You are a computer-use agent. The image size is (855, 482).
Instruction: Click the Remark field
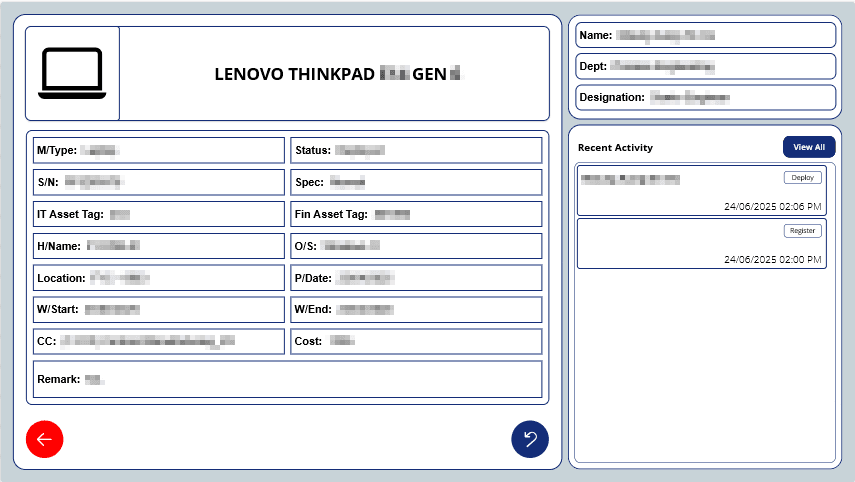[x=287, y=379]
